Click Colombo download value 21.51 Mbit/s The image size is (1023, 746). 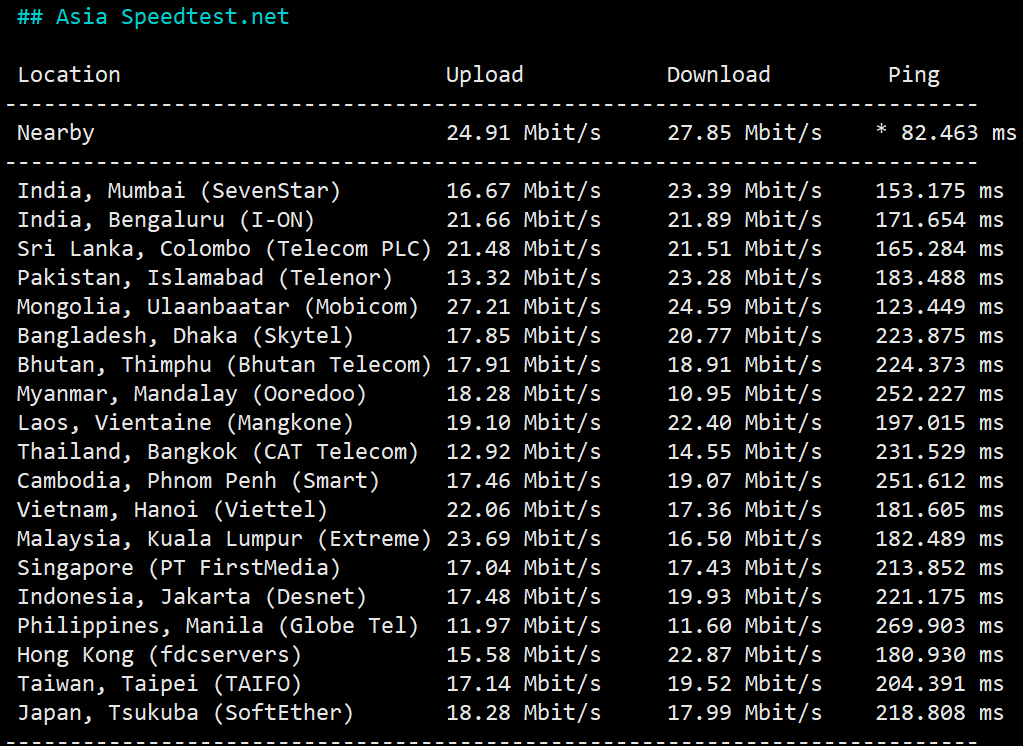744,249
